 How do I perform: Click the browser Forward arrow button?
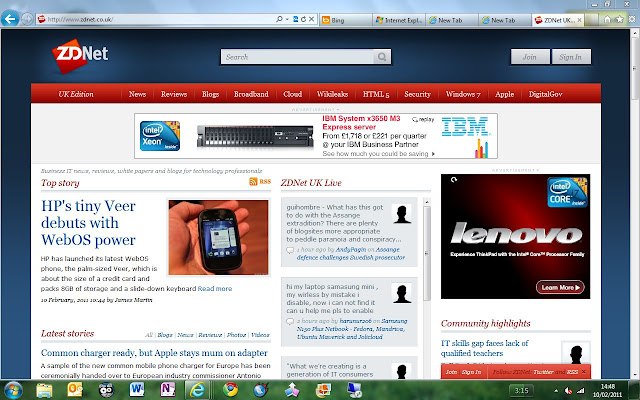27,19
